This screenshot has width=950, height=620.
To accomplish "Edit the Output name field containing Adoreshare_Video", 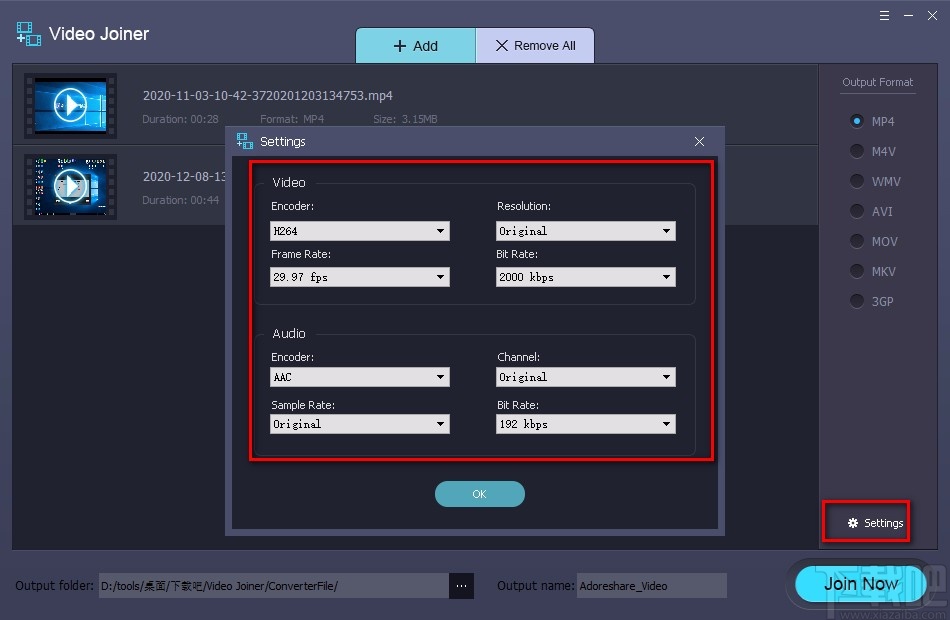I will point(651,585).
